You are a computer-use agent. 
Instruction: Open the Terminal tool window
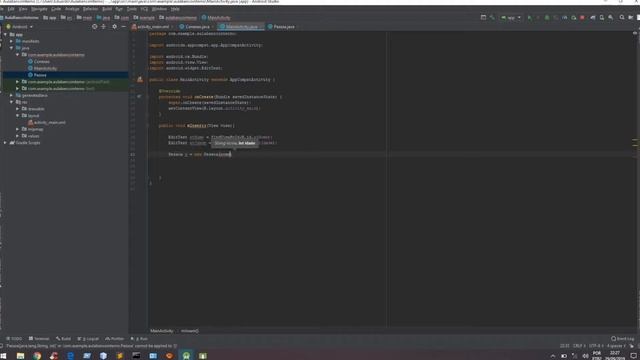click(39, 339)
